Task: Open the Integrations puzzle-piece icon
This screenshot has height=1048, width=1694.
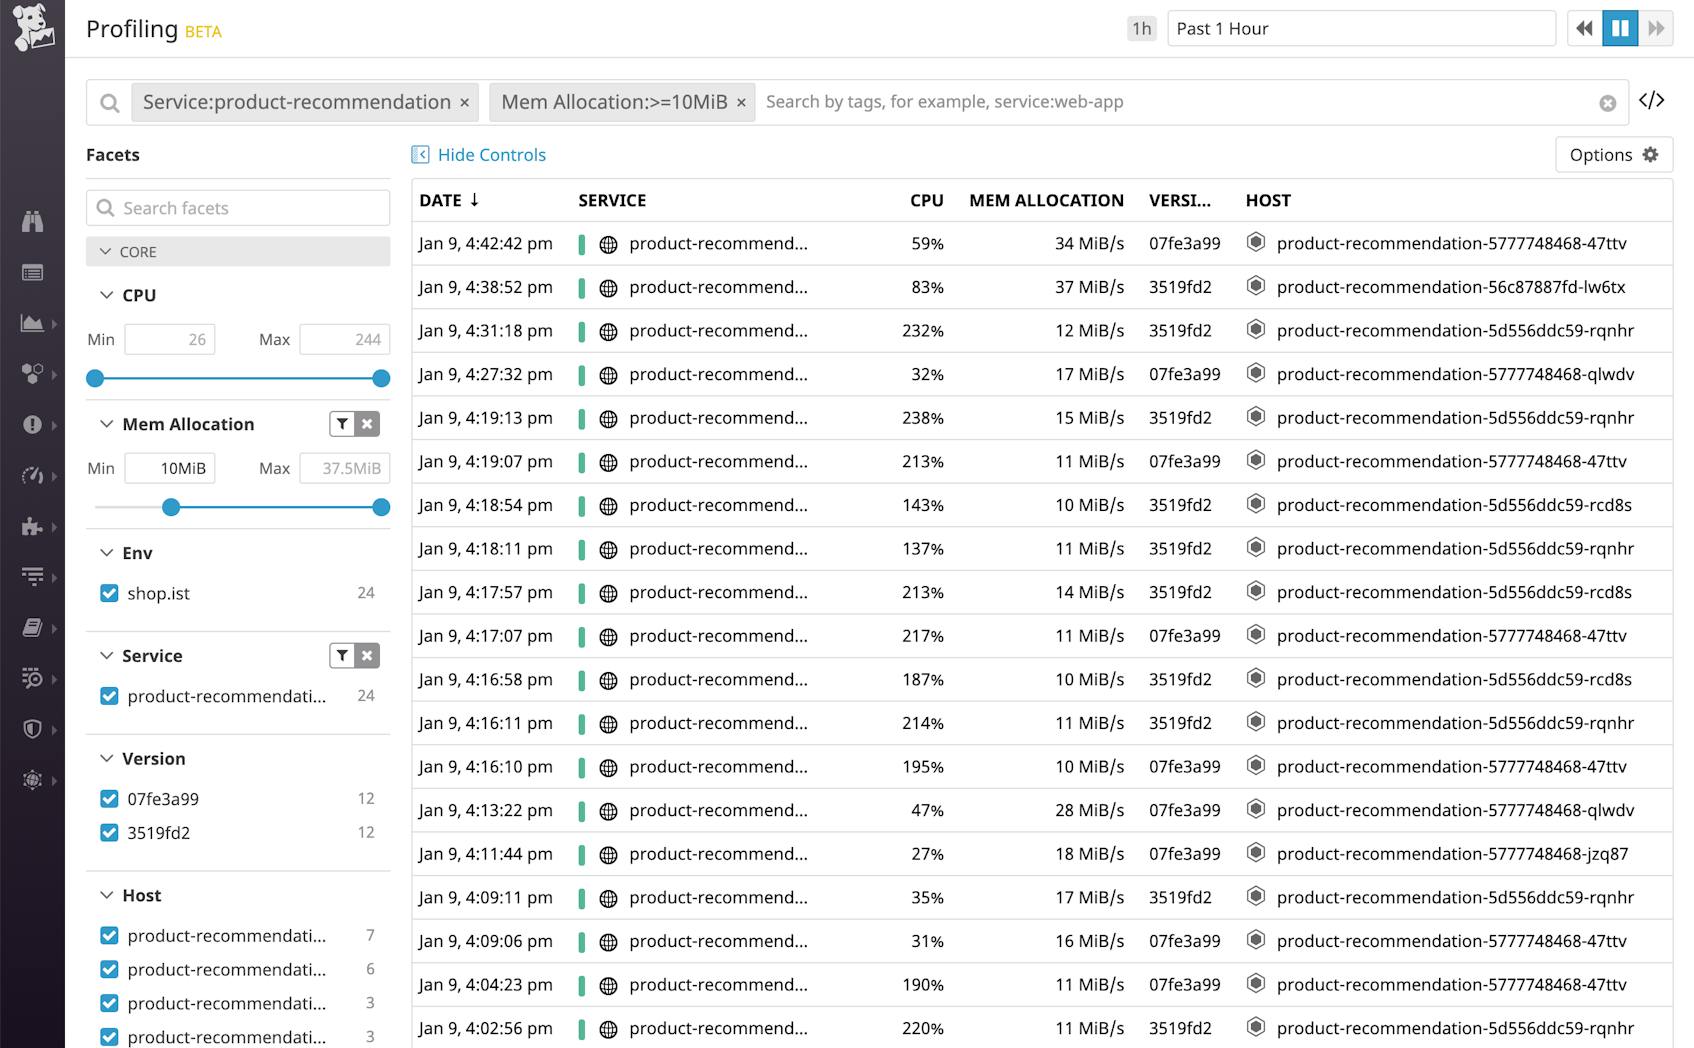Action: 33,527
